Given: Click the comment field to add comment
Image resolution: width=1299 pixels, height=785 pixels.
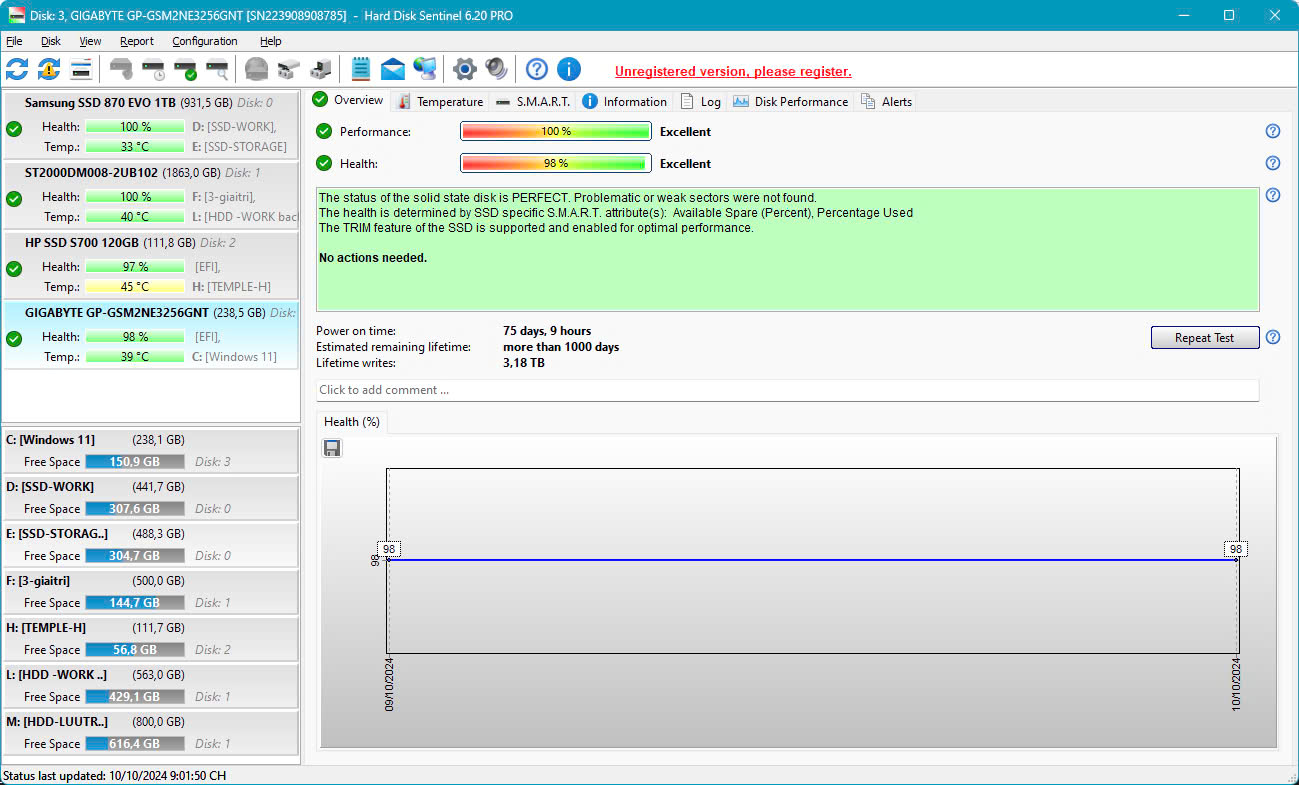Looking at the screenshot, I should tap(787, 390).
